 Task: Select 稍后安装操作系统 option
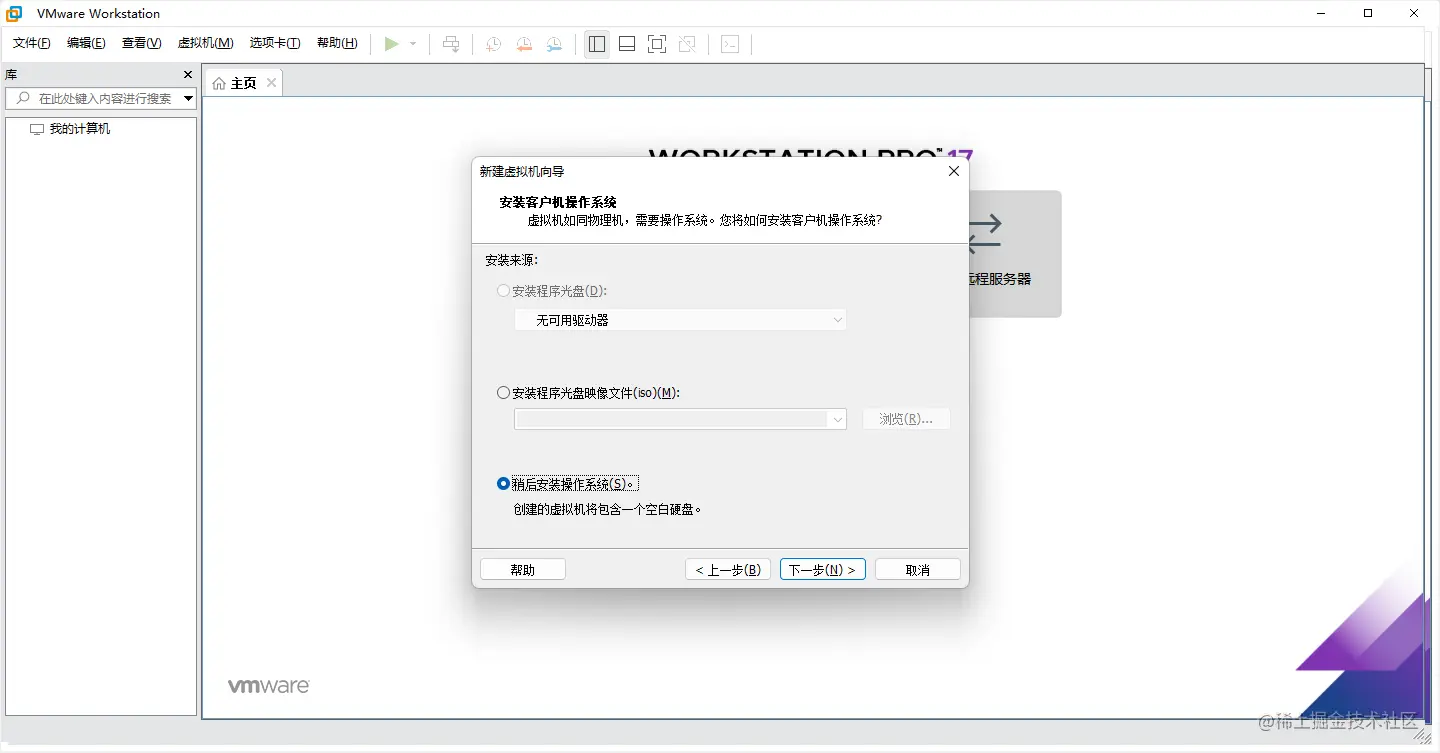[503, 483]
